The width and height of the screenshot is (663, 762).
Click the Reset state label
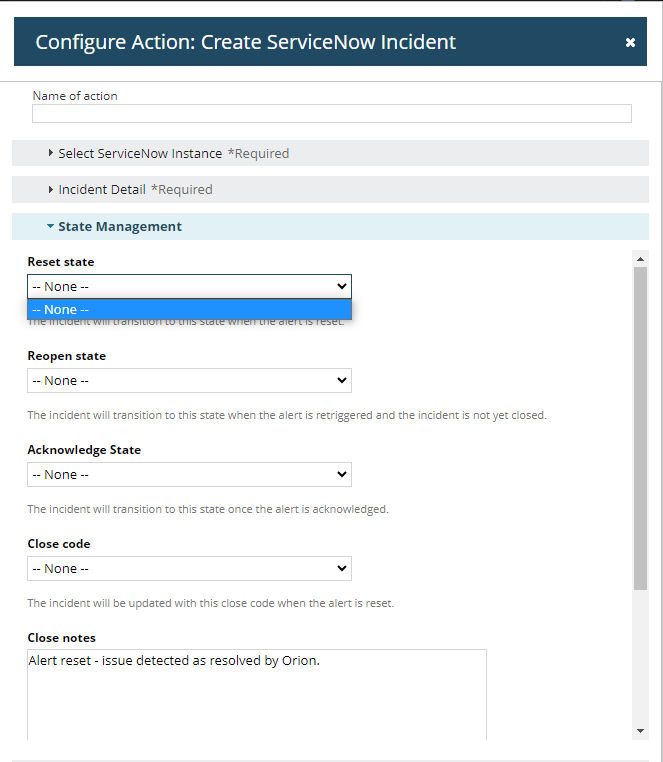[61, 262]
